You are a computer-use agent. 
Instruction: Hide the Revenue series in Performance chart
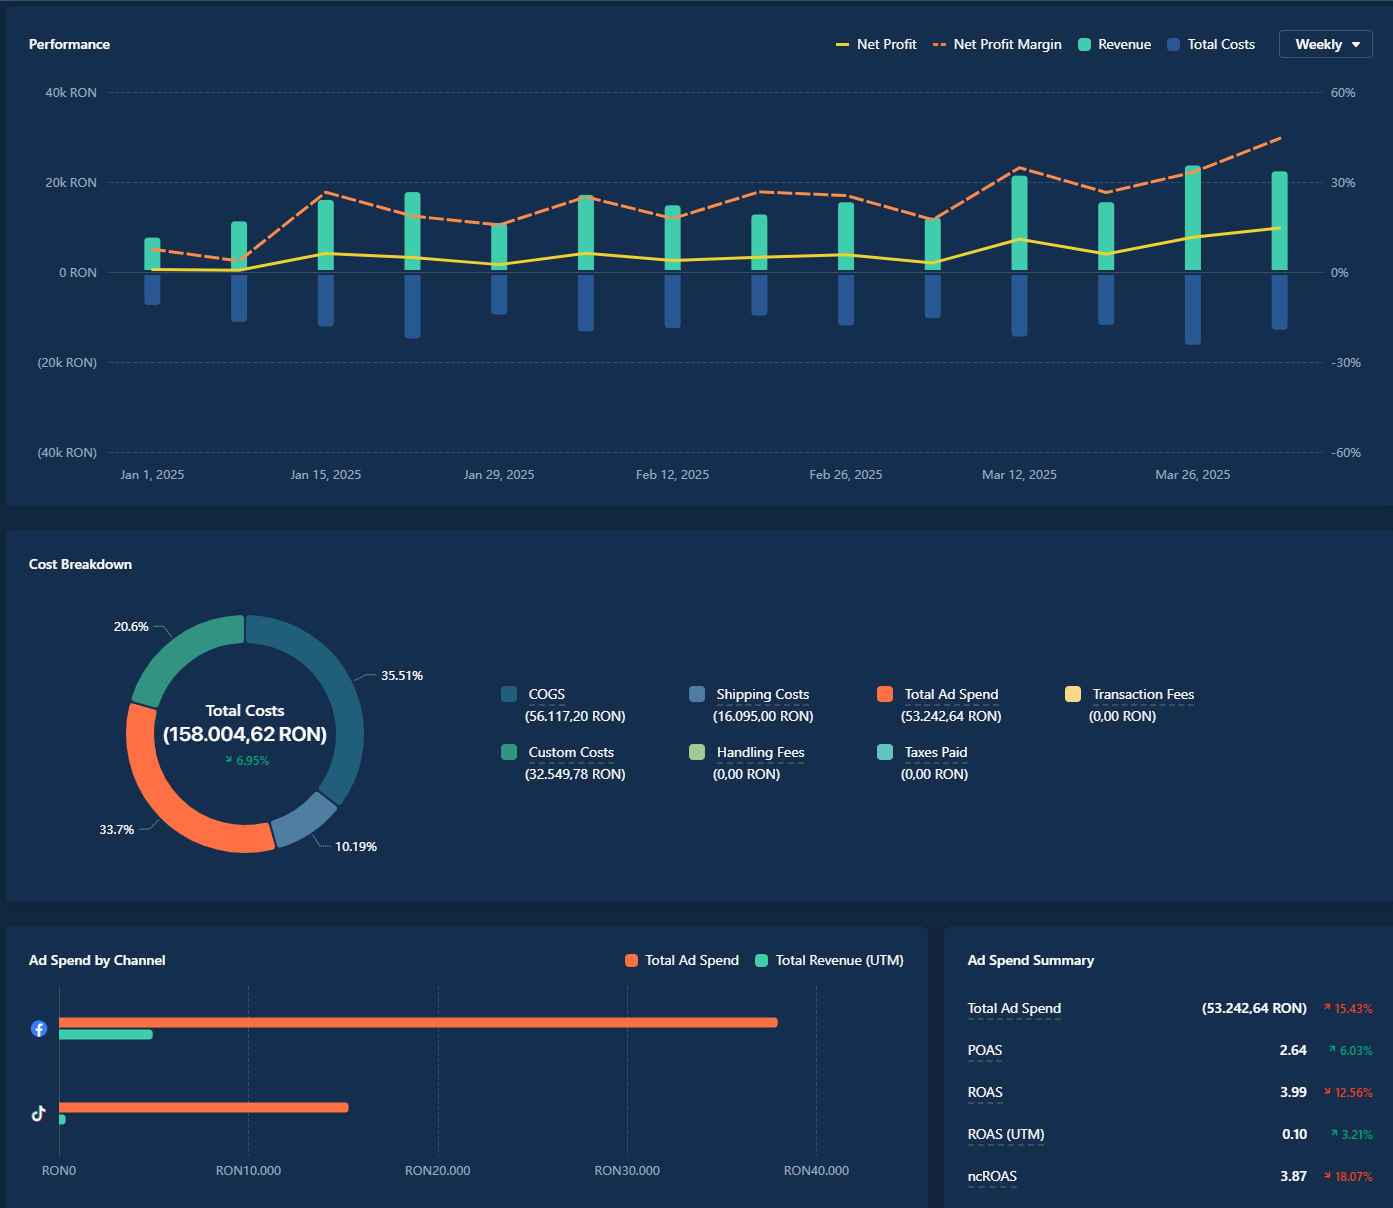[1115, 45]
